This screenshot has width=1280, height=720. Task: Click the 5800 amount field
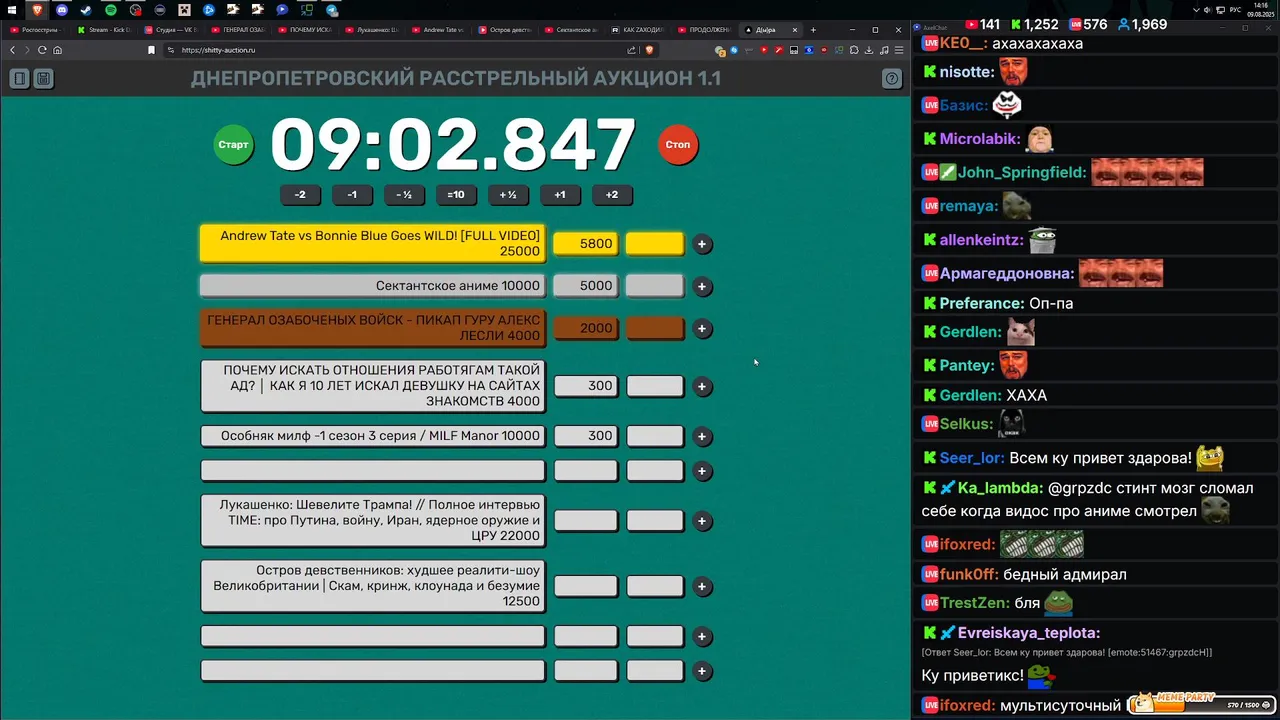(x=585, y=244)
